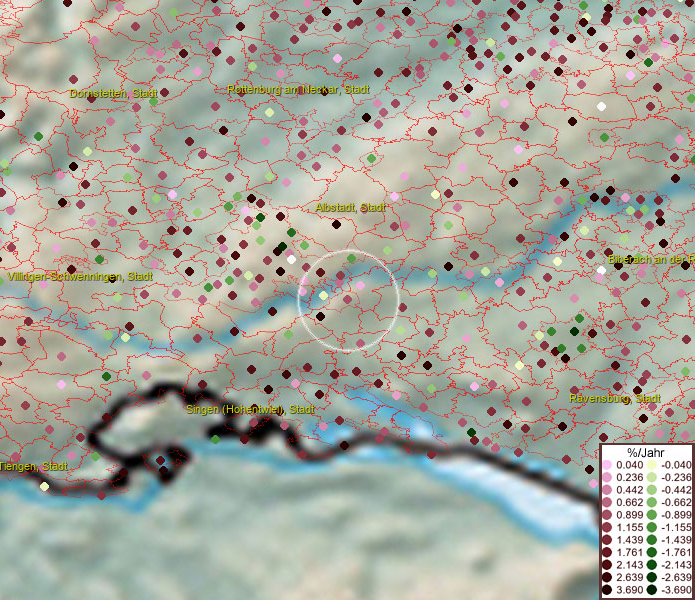This screenshot has width=695, height=600.
Task: Choose the legend swatch for 1.761
Action: [x=607, y=553]
